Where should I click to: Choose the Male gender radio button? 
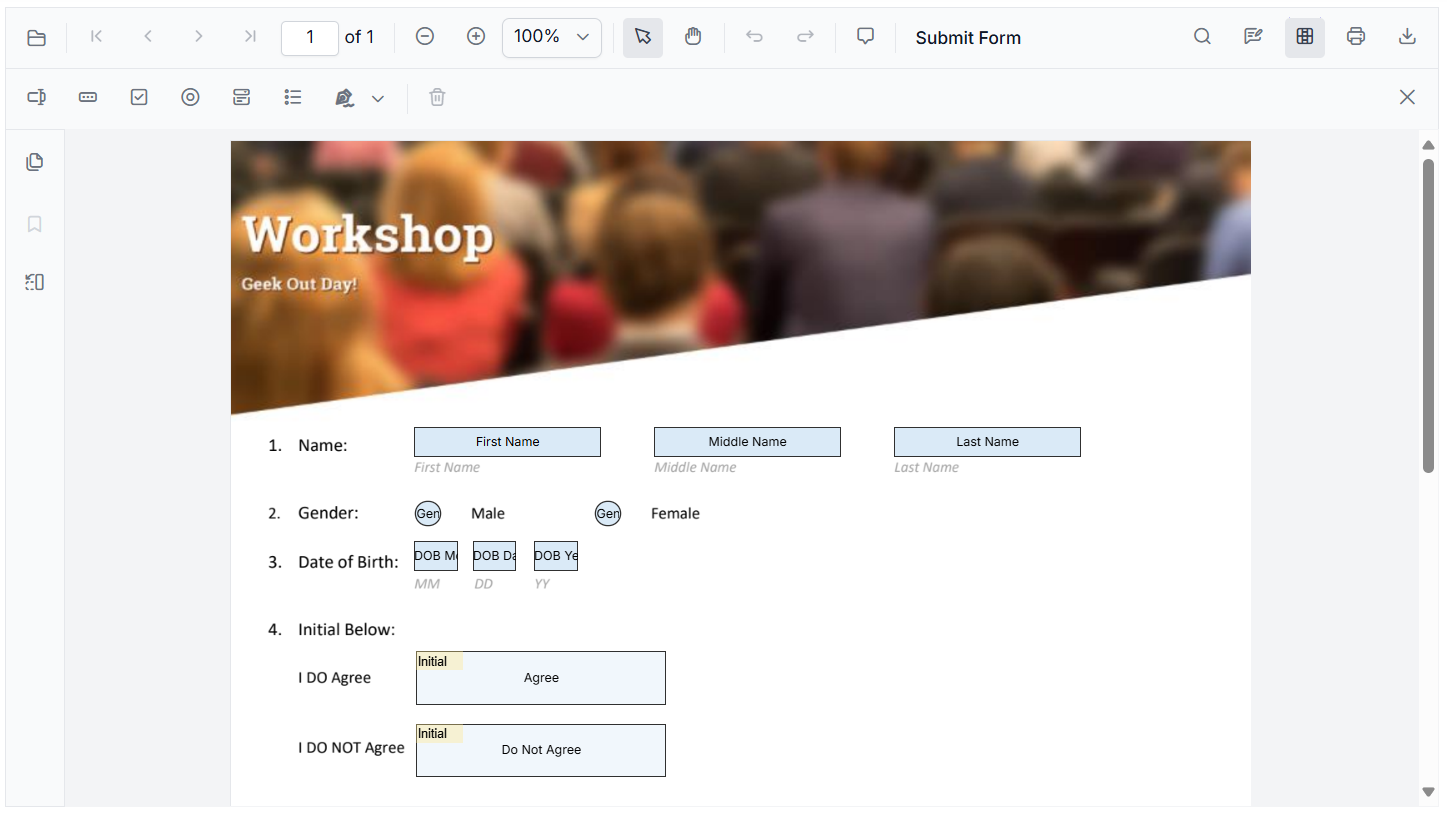click(x=428, y=513)
